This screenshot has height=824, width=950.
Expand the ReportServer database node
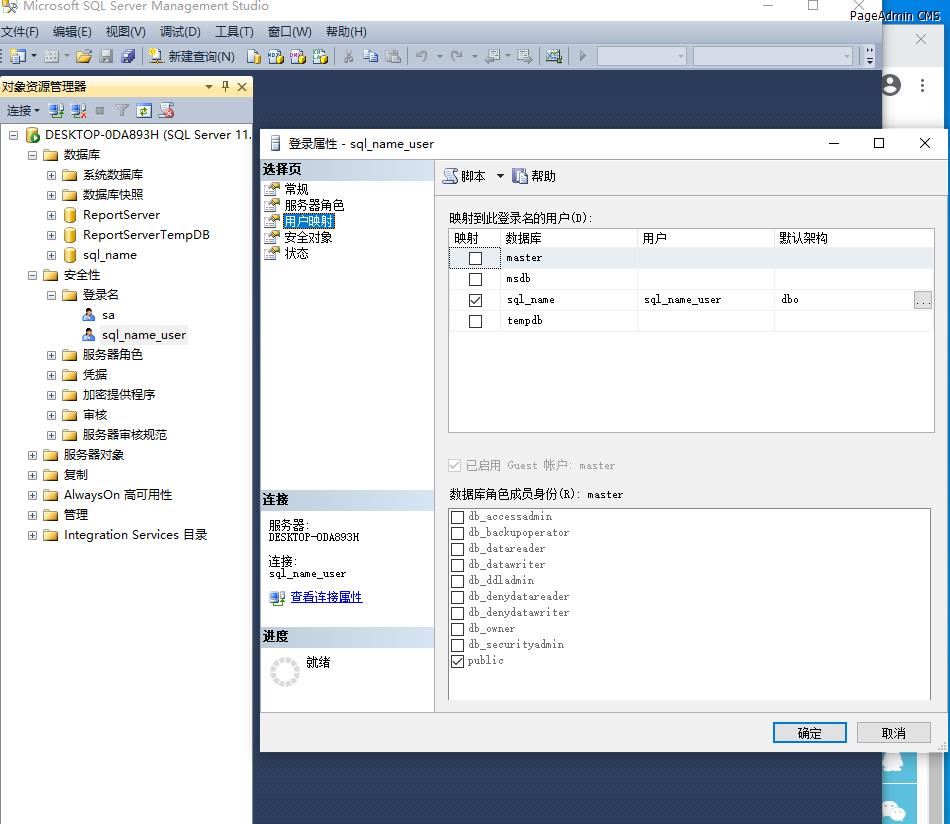tap(51, 215)
